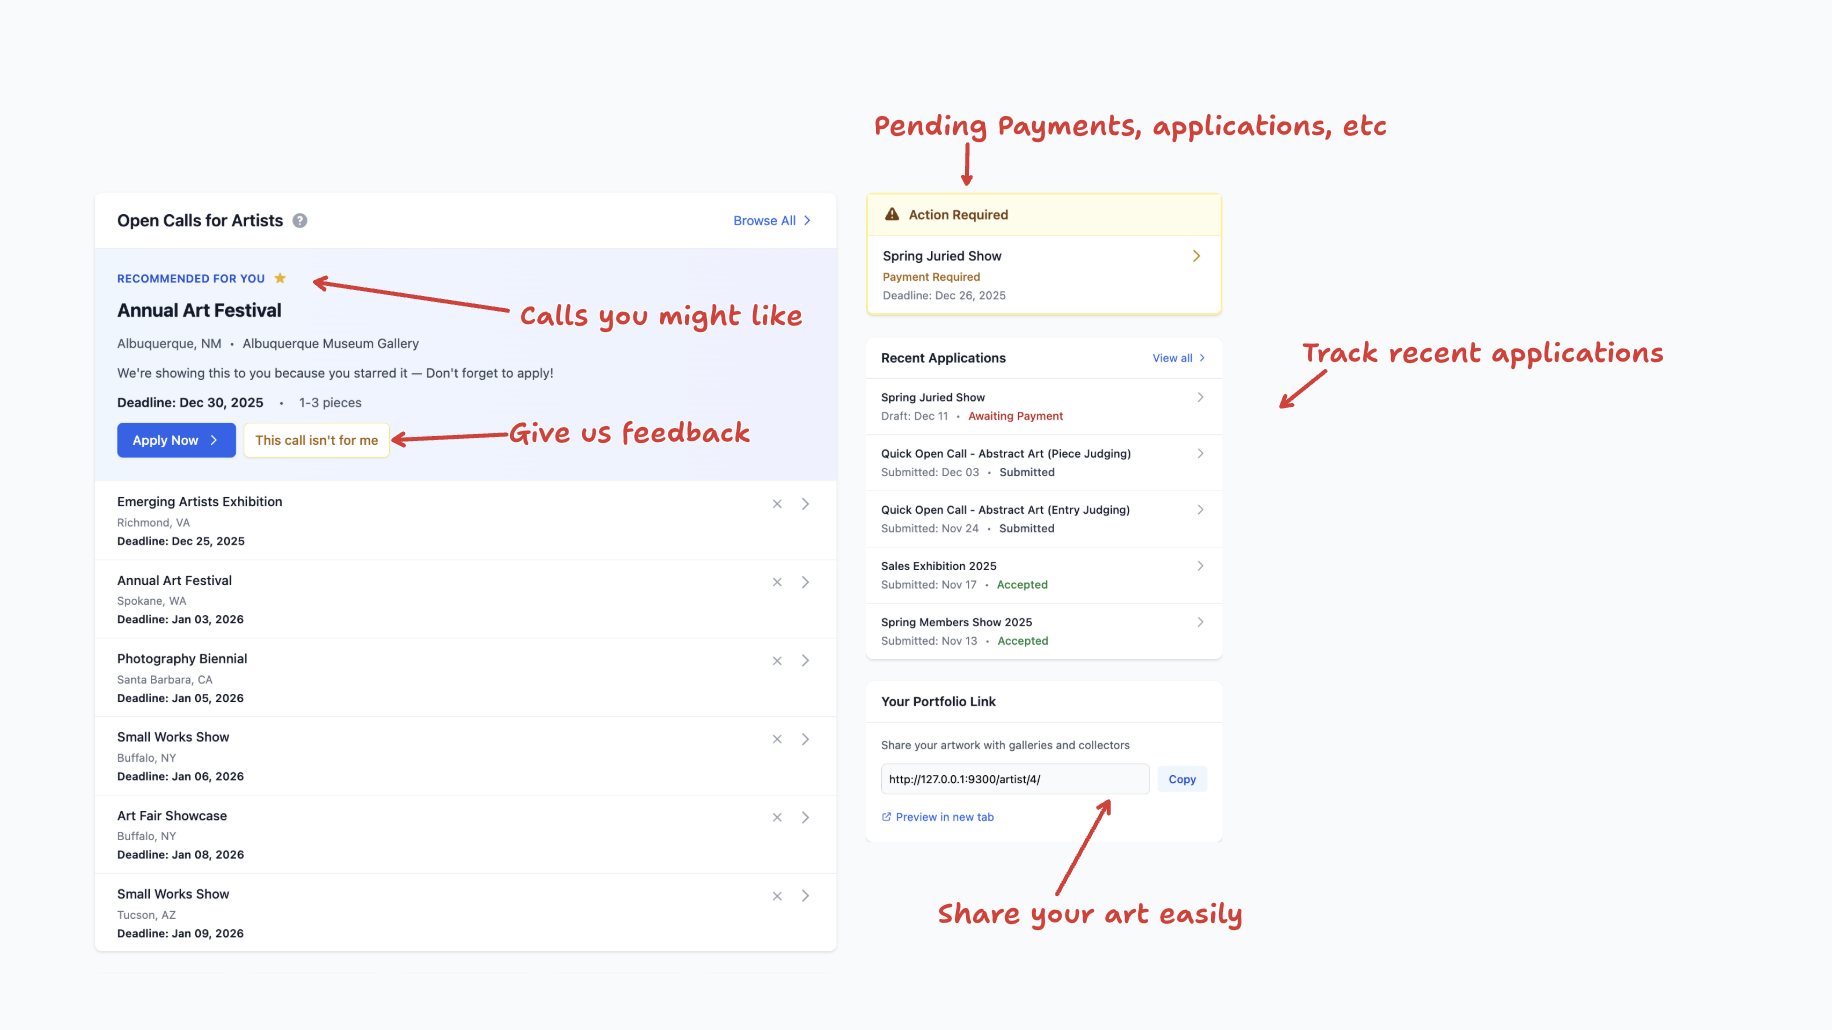View all recent applications

click(1172, 357)
